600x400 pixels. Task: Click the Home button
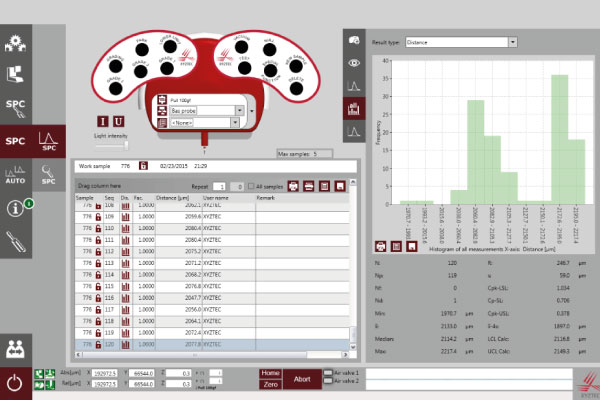pyautogui.click(x=269, y=372)
